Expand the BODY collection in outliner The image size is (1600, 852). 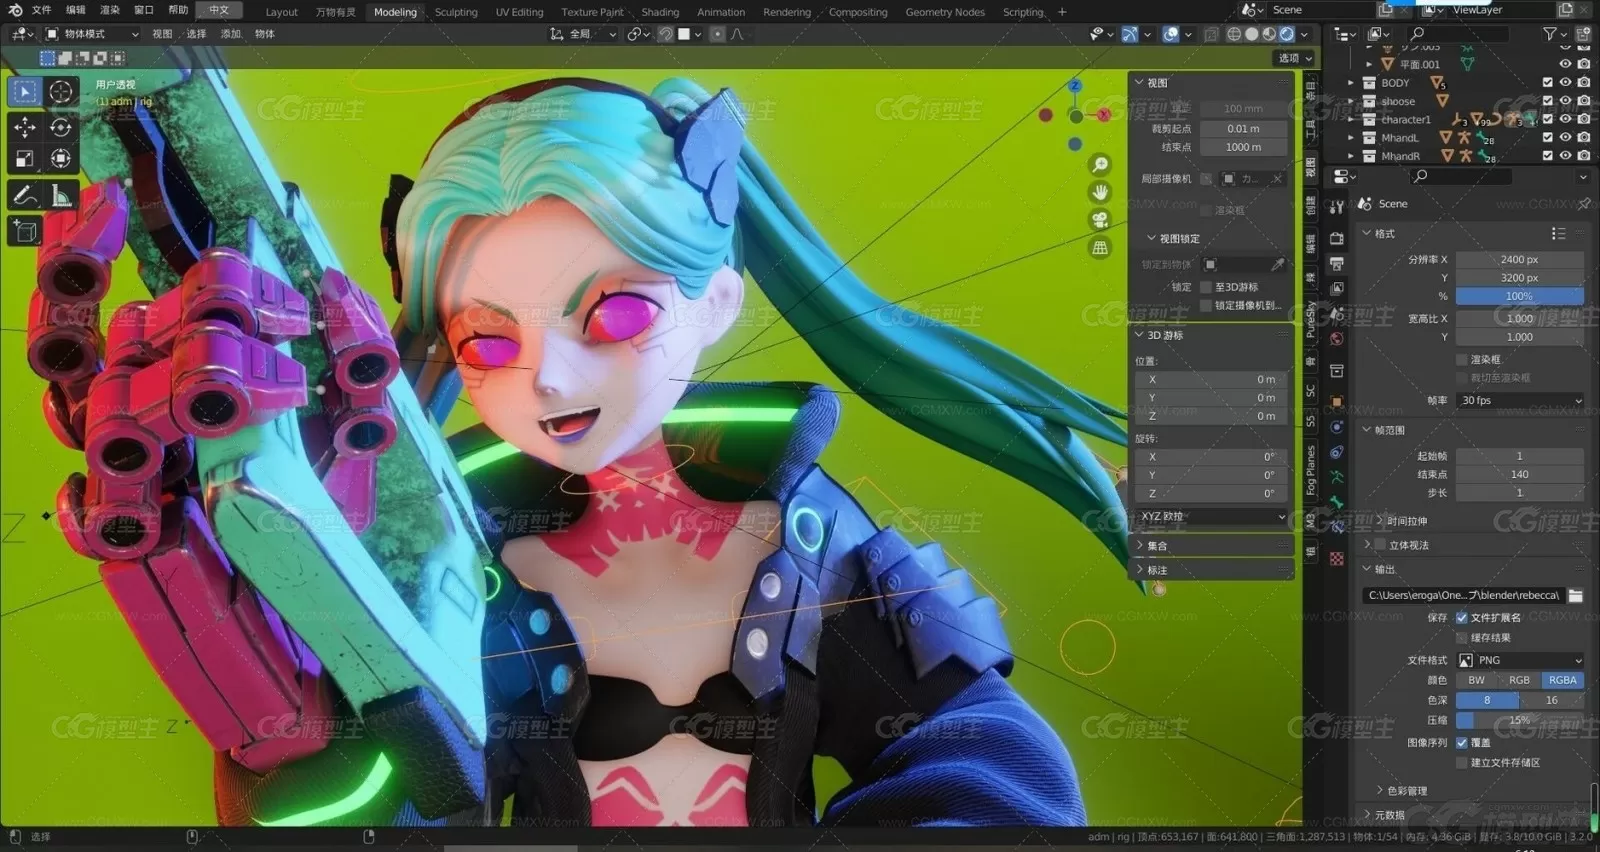click(x=1351, y=83)
